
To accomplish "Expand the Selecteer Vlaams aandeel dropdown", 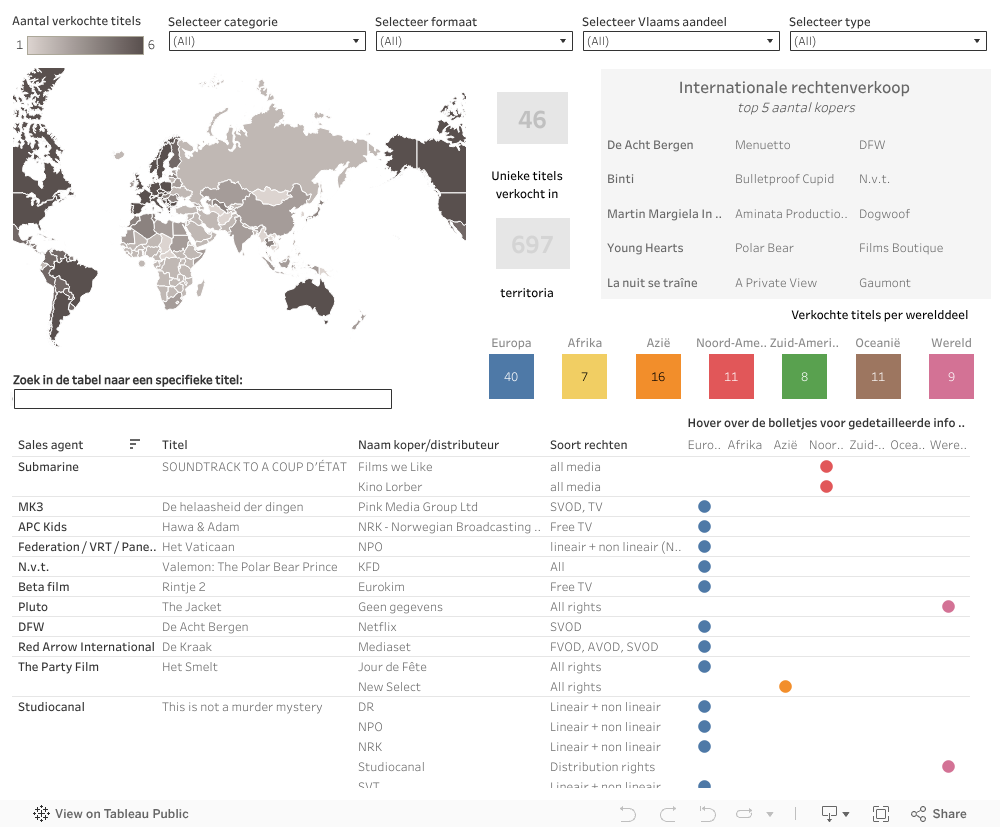I will click(680, 41).
